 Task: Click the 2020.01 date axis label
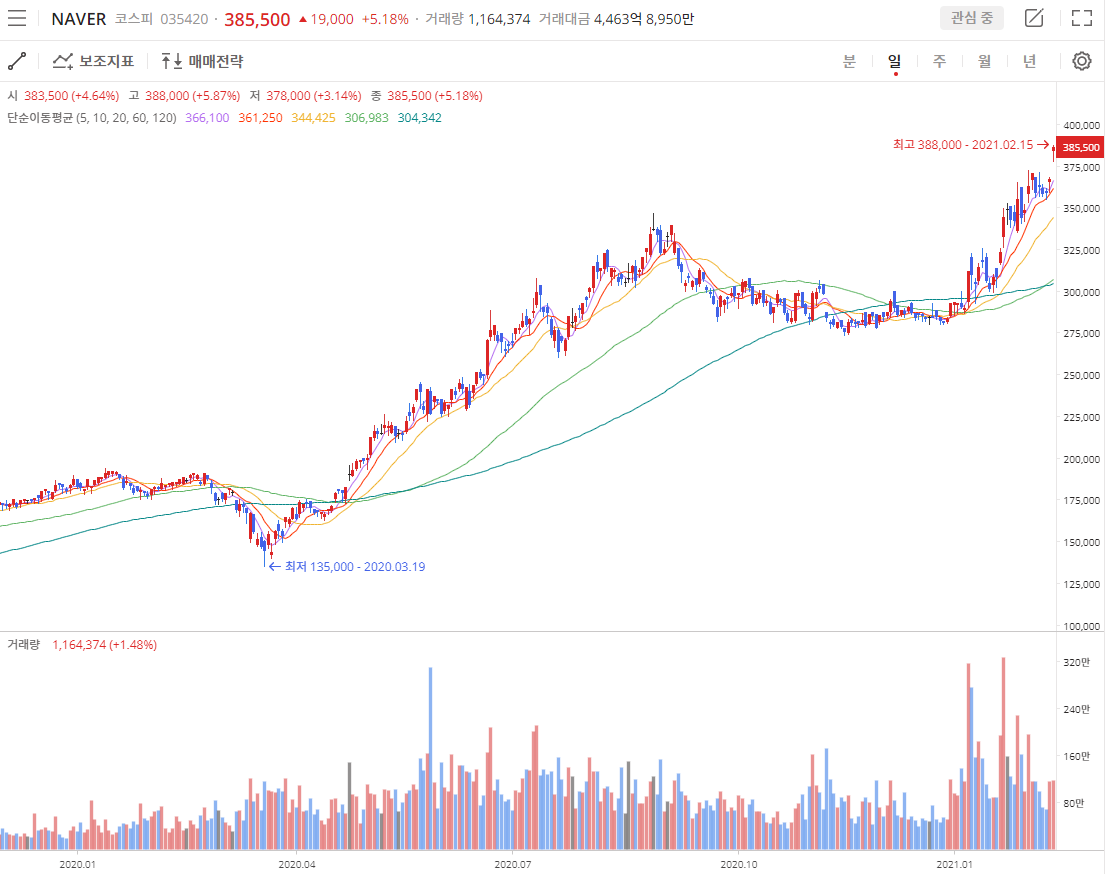coord(77,864)
